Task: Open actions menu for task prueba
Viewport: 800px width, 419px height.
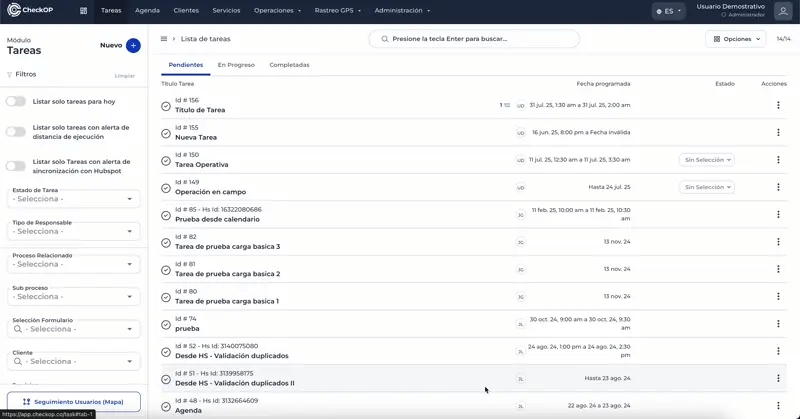Action: 778,324
